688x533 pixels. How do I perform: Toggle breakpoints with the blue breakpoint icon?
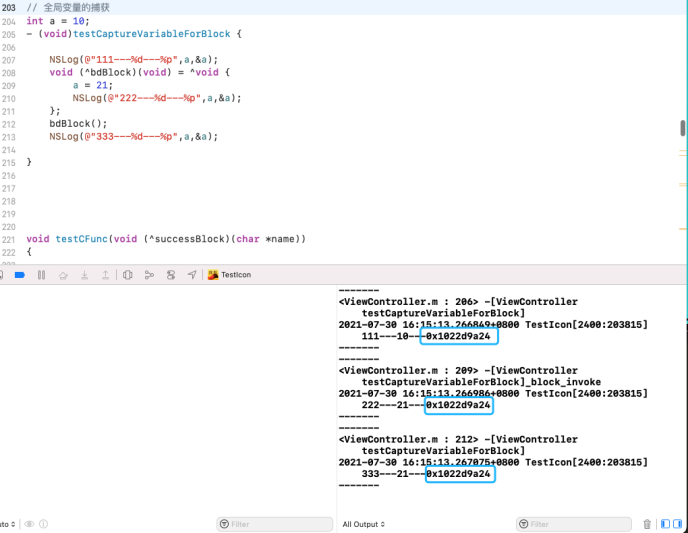[20, 275]
